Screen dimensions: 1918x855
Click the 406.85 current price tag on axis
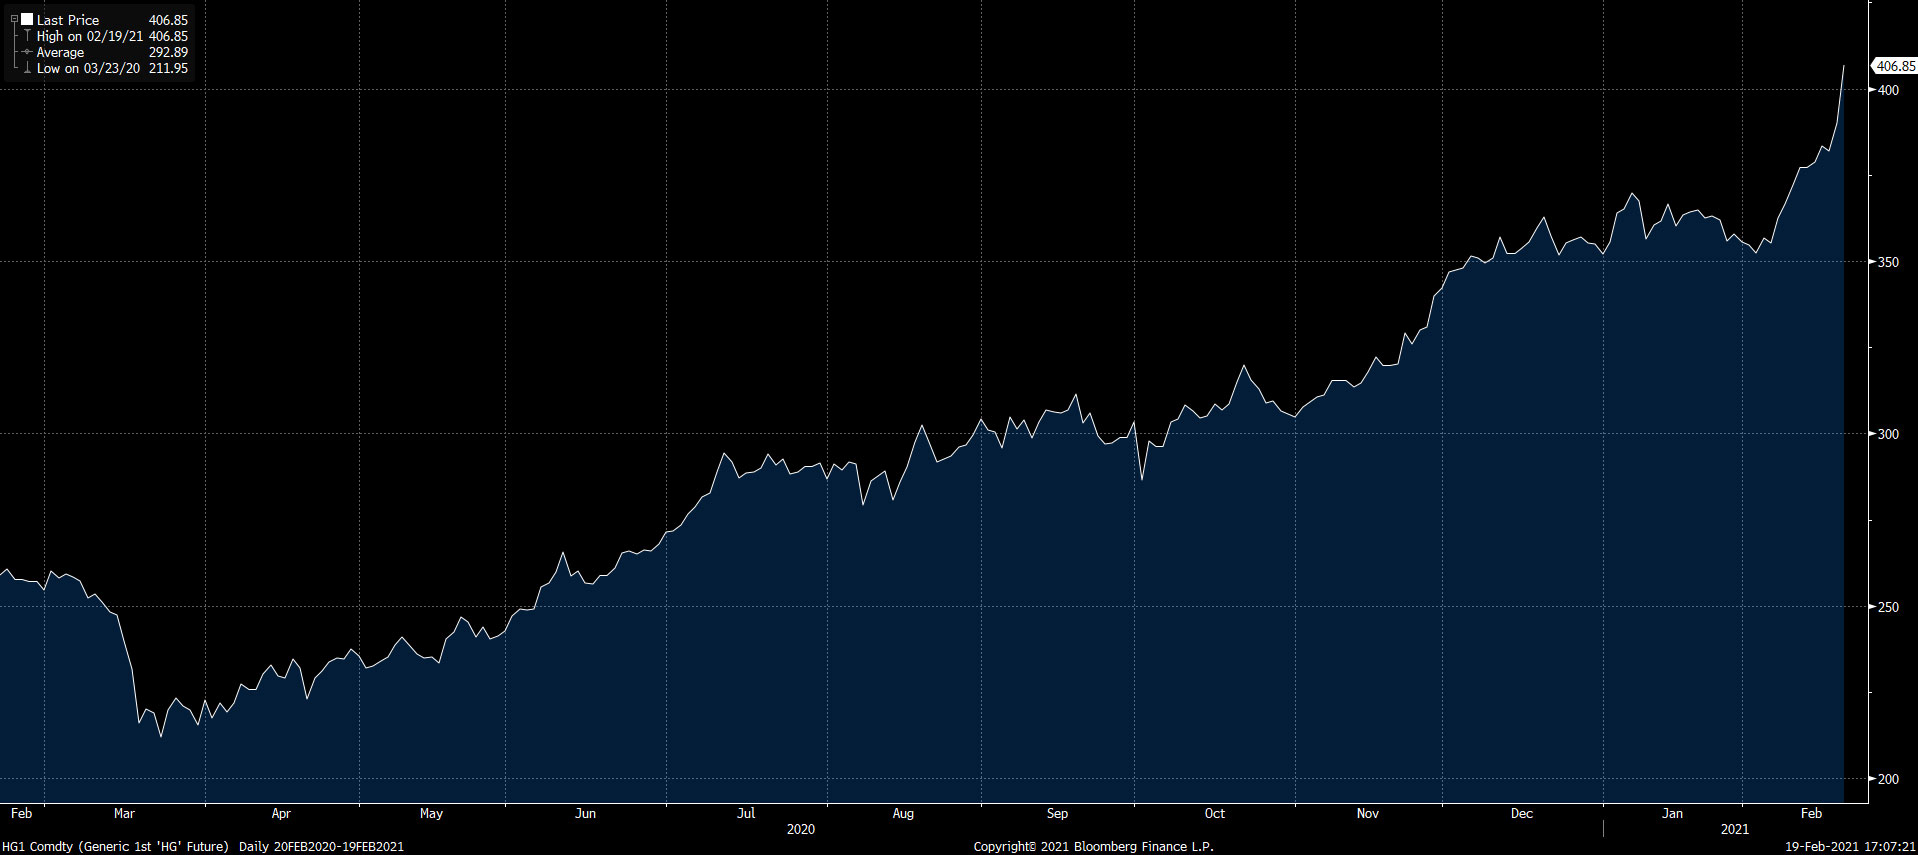tap(1894, 66)
